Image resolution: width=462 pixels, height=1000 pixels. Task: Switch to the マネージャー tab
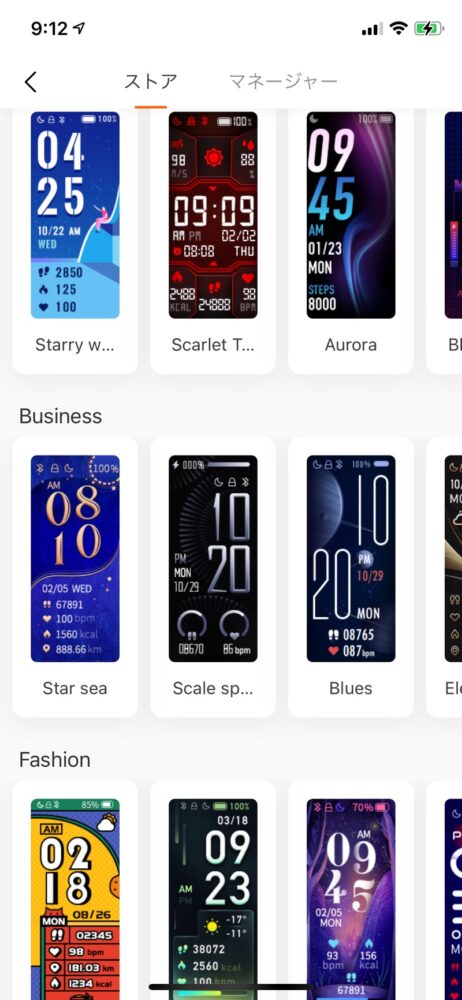tap(283, 81)
